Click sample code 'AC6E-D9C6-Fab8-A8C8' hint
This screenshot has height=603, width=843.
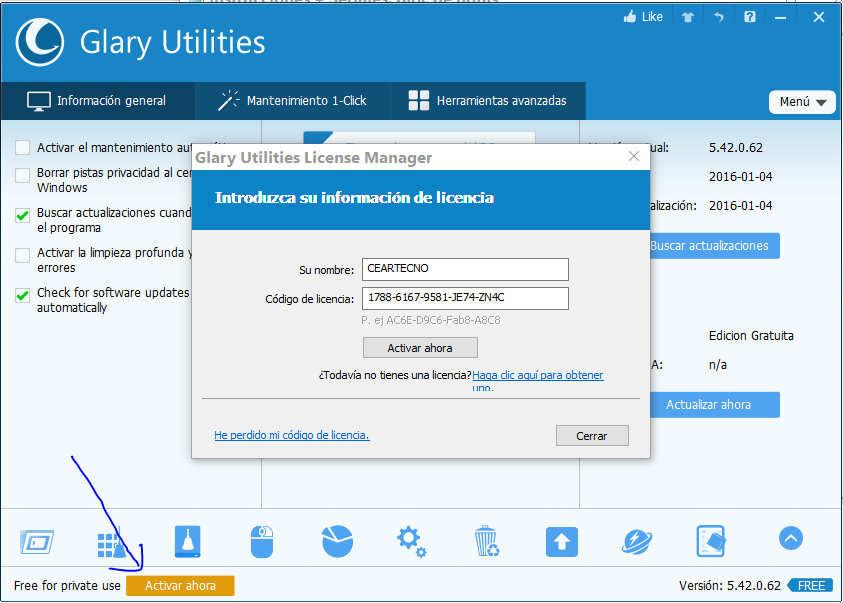pos(444,320)
